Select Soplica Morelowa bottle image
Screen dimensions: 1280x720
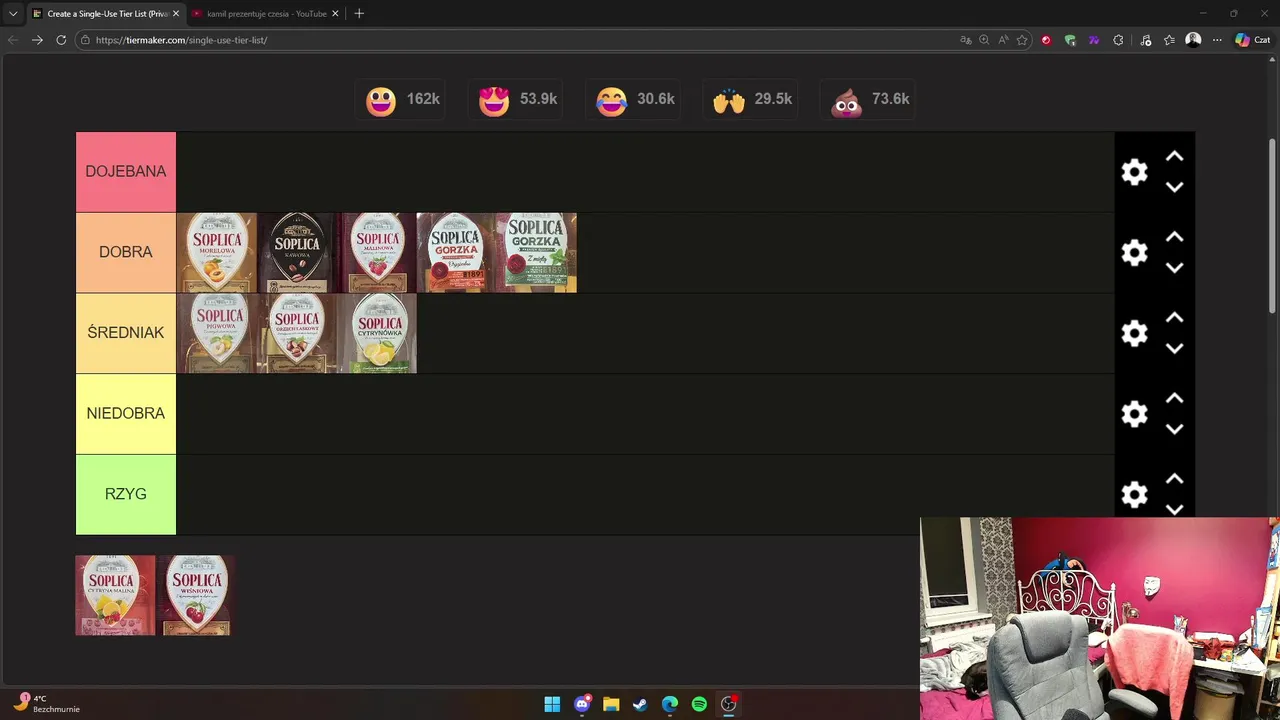pos(217,252)
